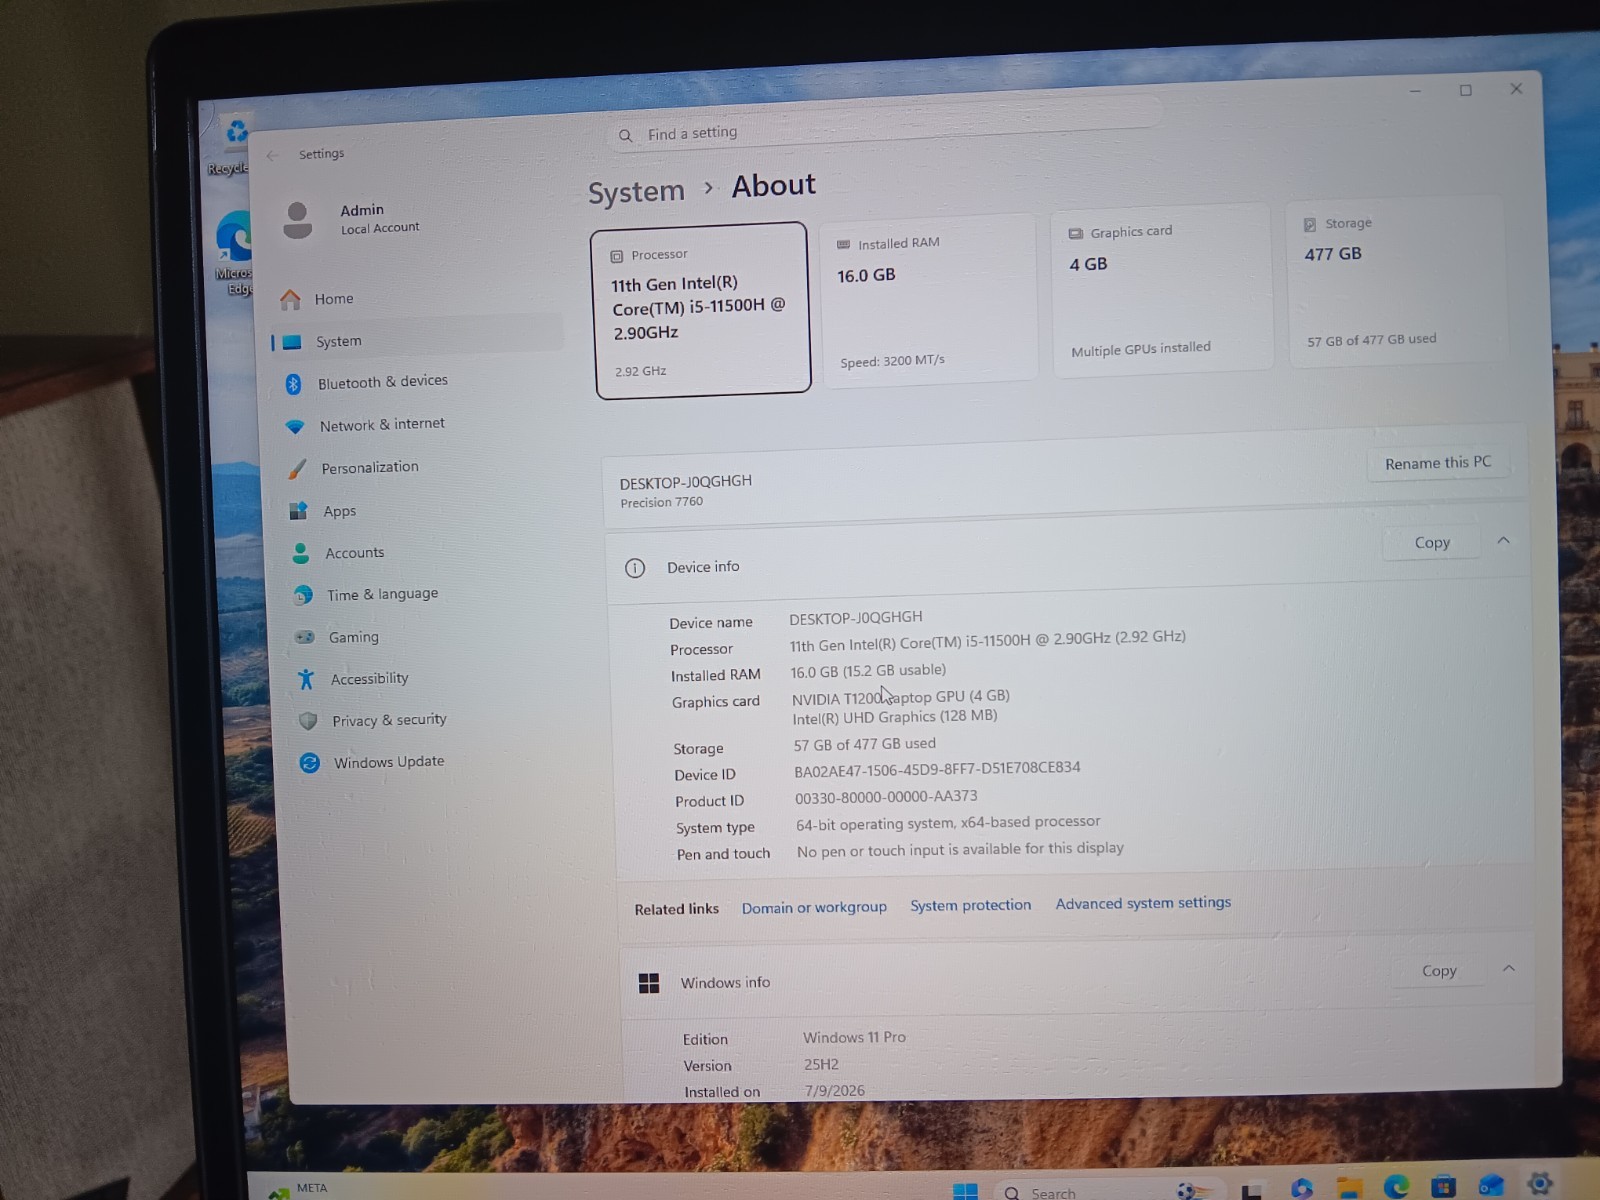Click the Windows 11 Pro edition text
The height and width of the screenshot is (1200, 1600).
point(854,1038)
